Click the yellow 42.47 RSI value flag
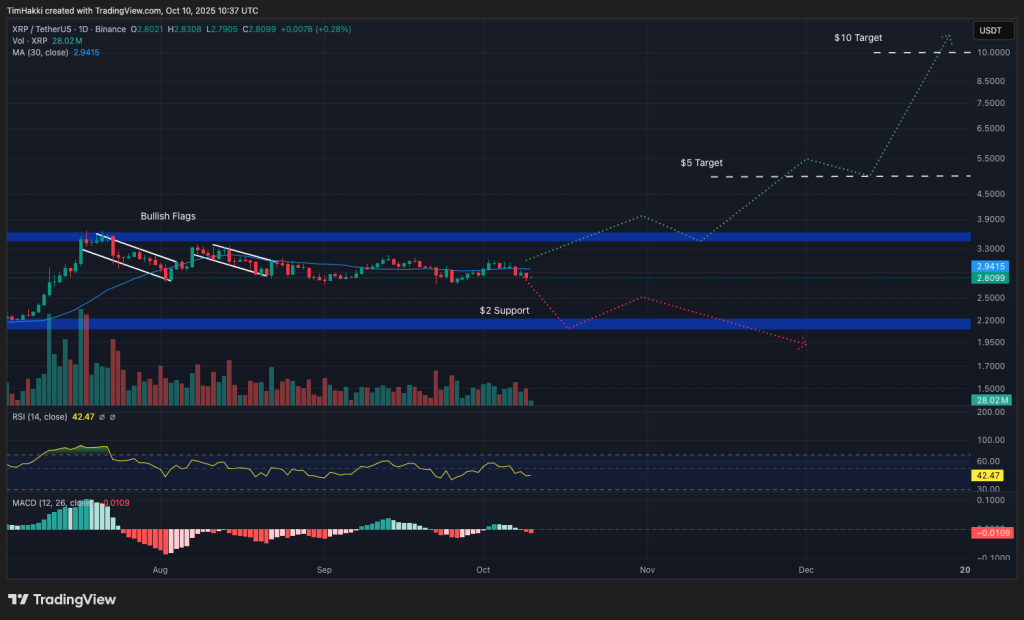The height and width of the screenshot is (620, 1024). (988, 475)
